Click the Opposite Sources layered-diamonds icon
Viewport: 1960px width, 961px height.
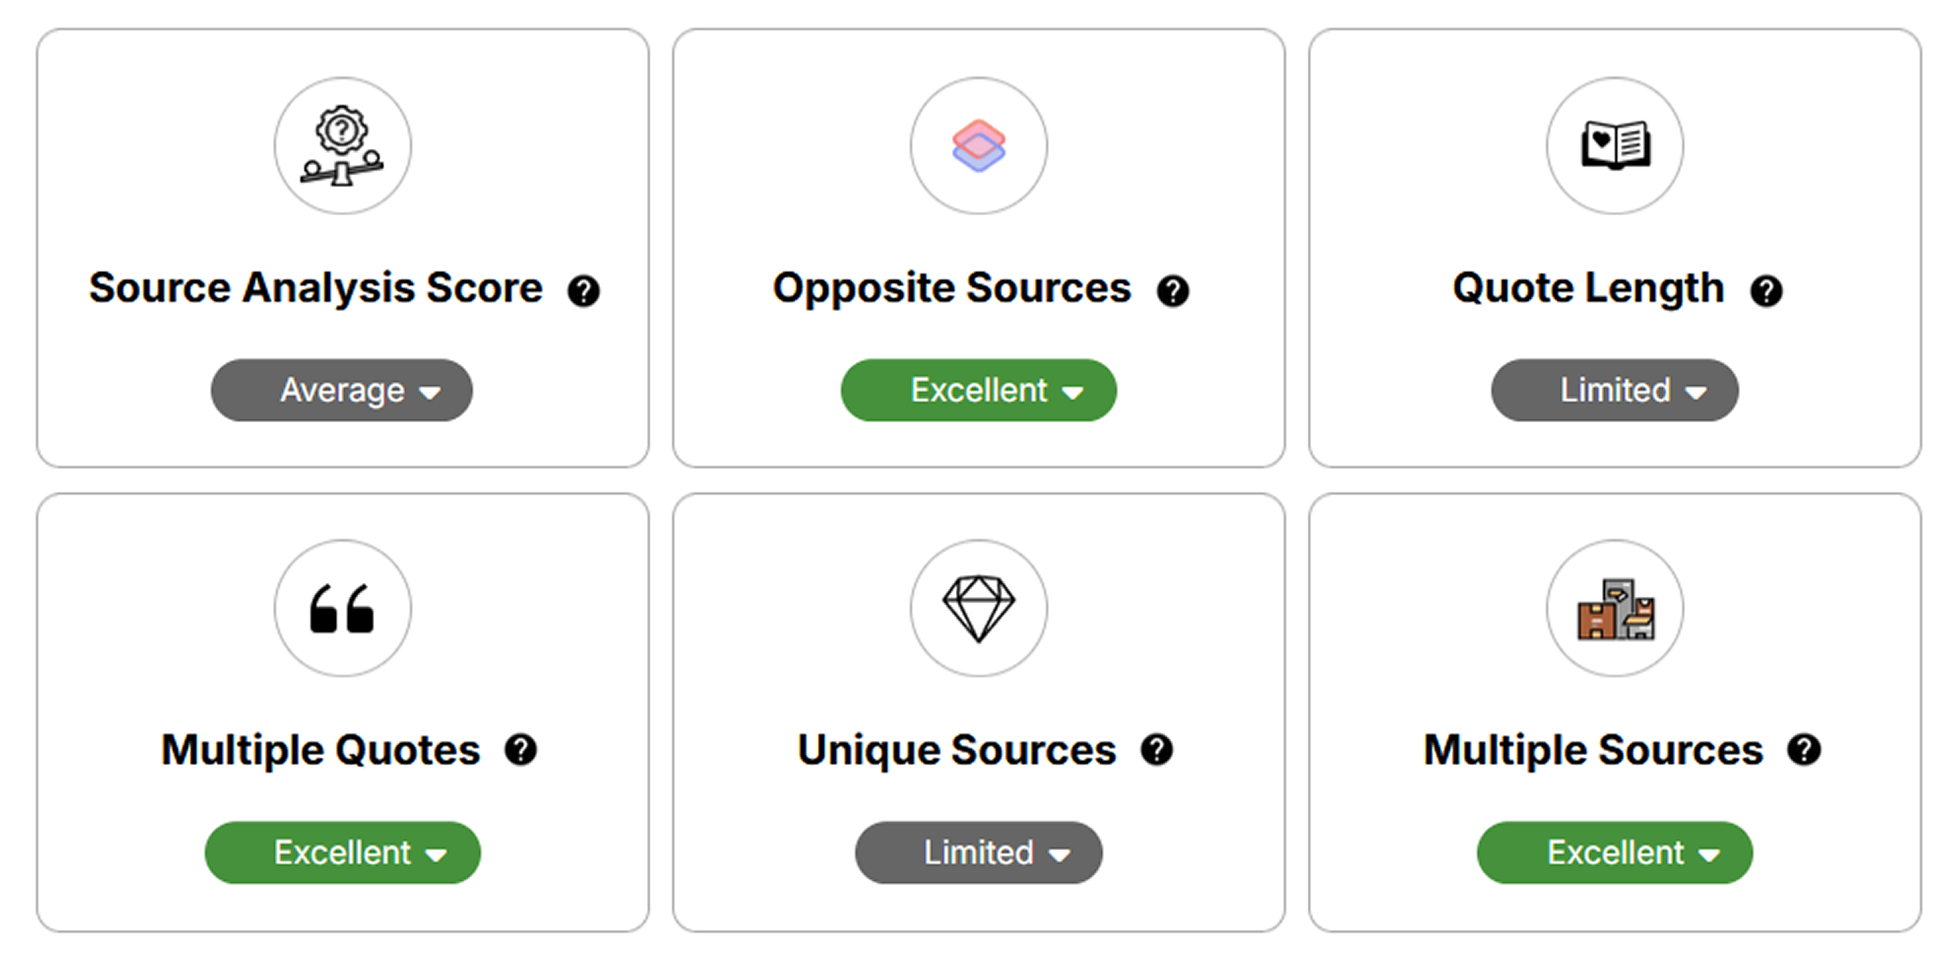(978, 146)
